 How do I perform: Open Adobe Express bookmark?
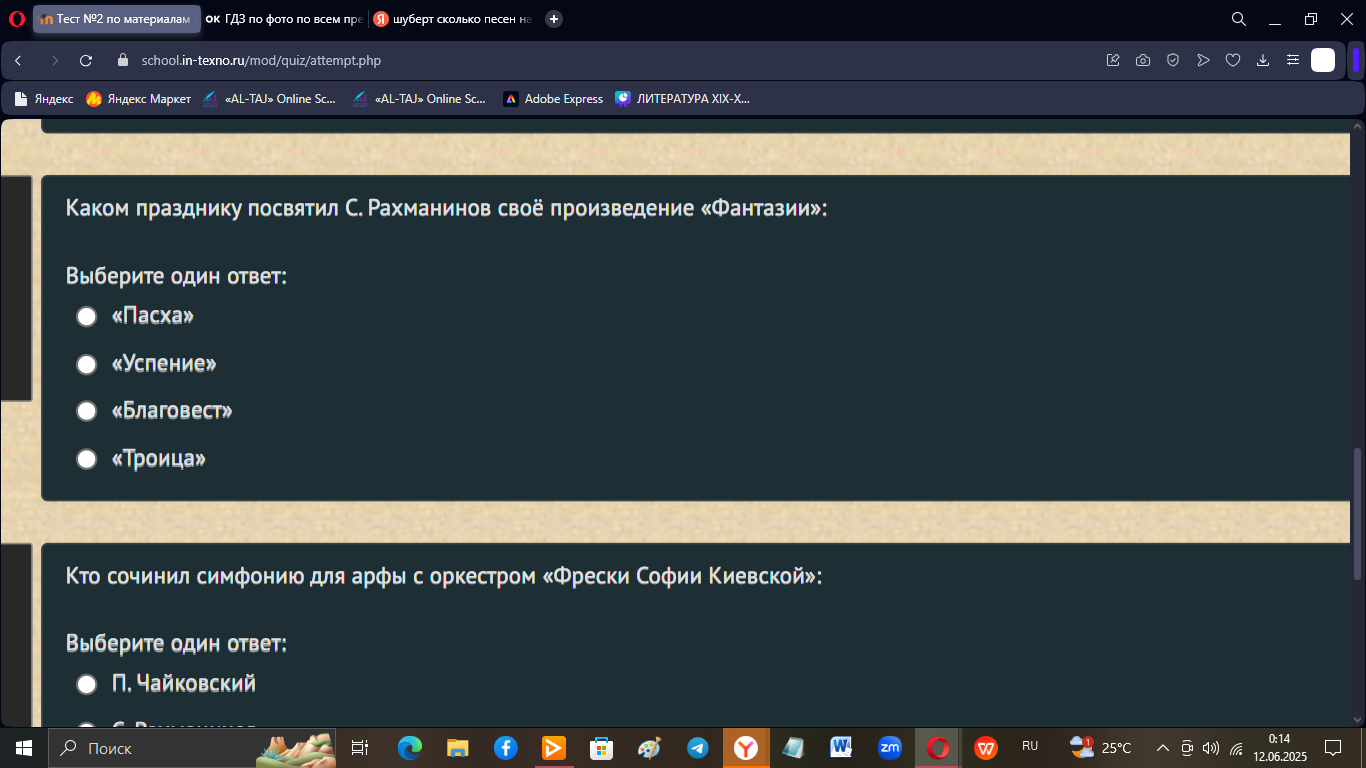pos(553,99)
